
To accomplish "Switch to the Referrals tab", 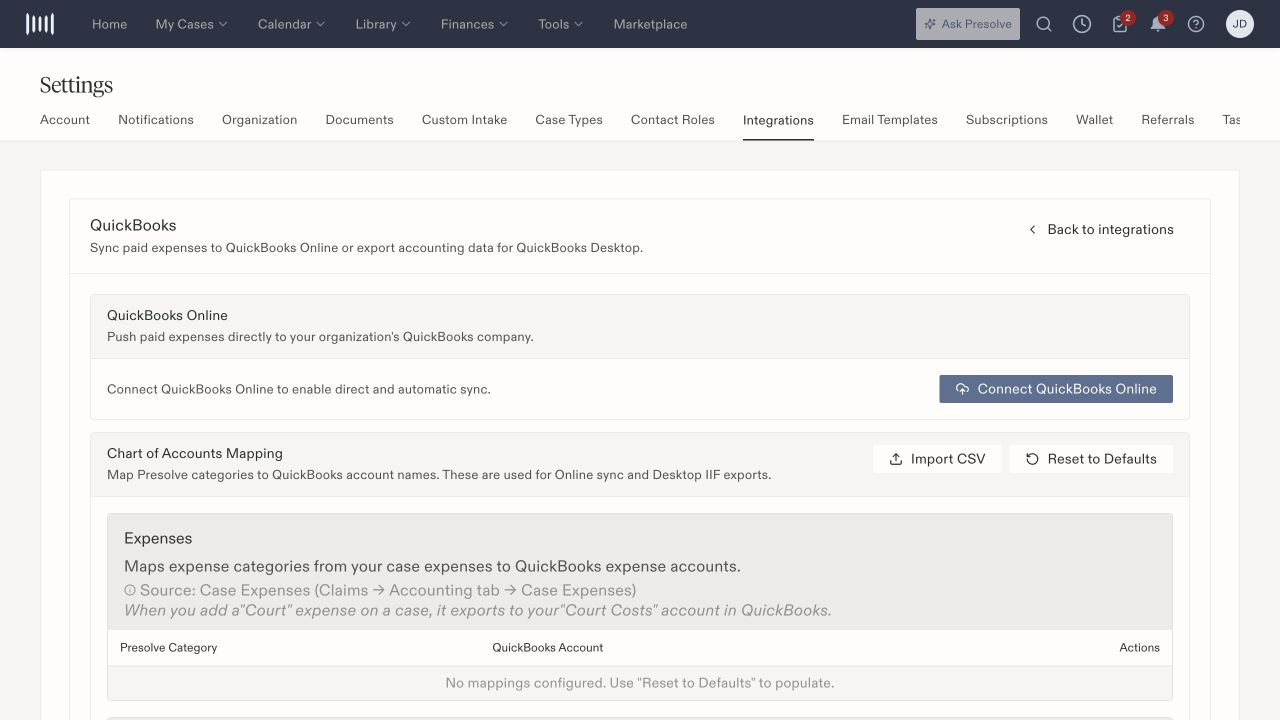I will pos(1167,120).
